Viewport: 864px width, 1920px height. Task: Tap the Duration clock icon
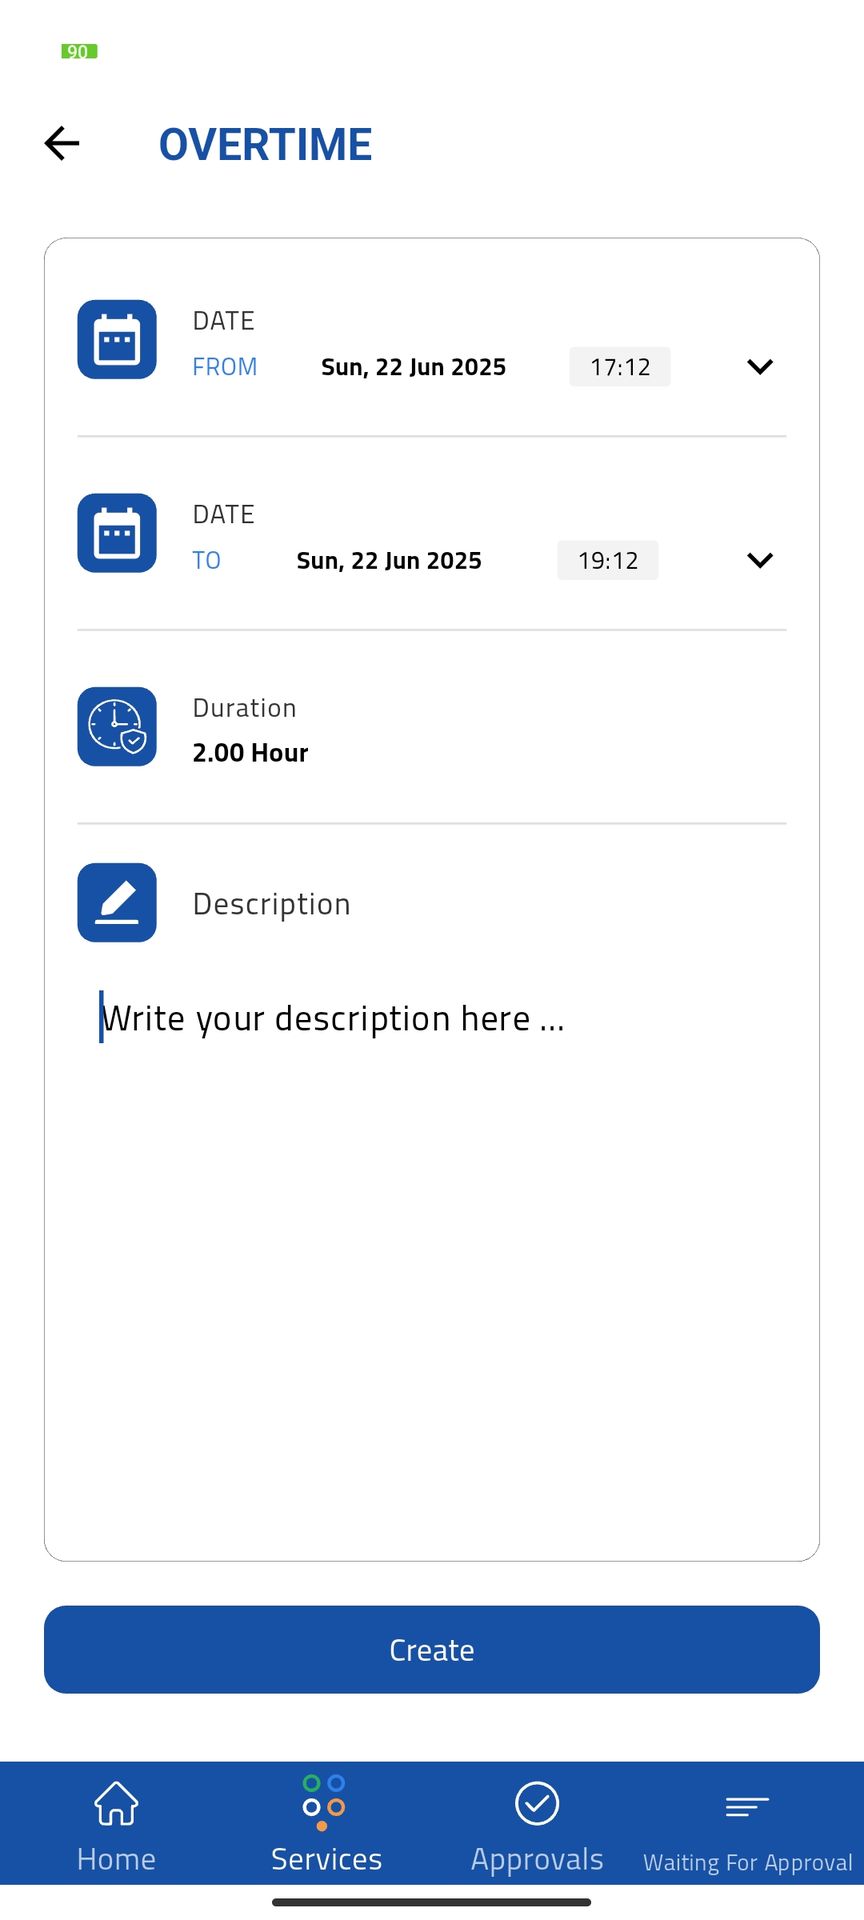[x=117, y=727]
